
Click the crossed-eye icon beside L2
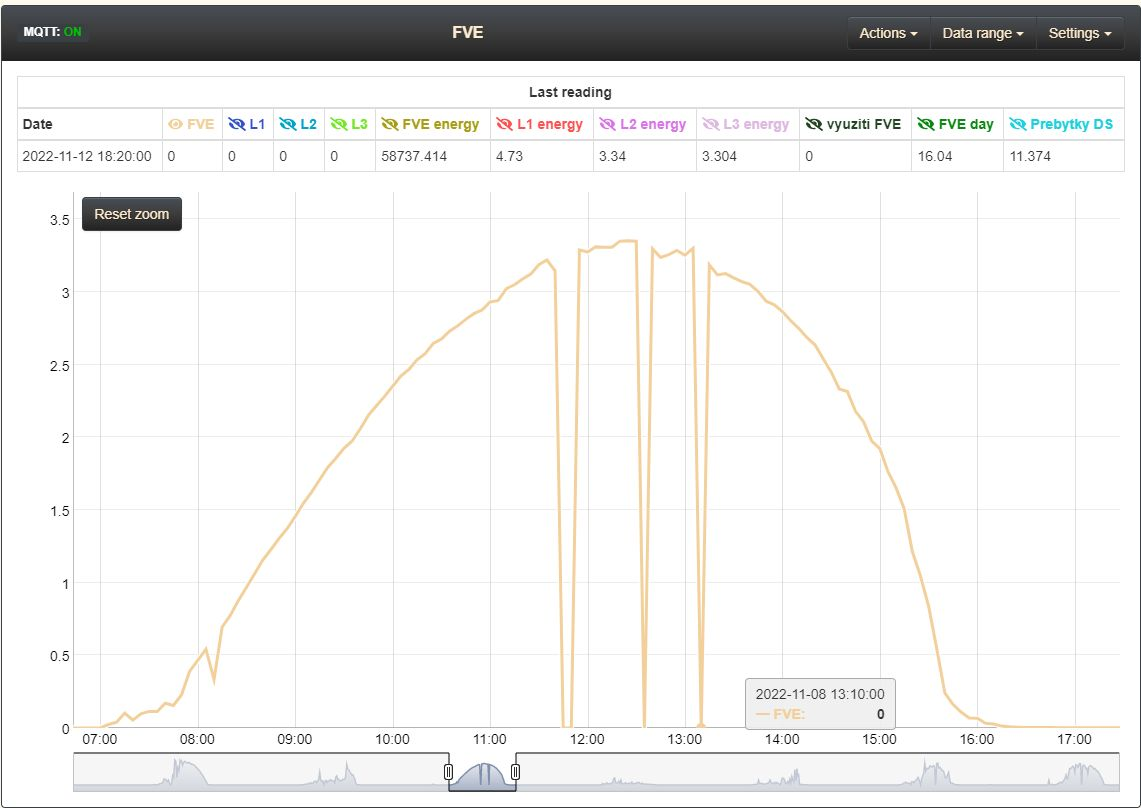[287, 125]
